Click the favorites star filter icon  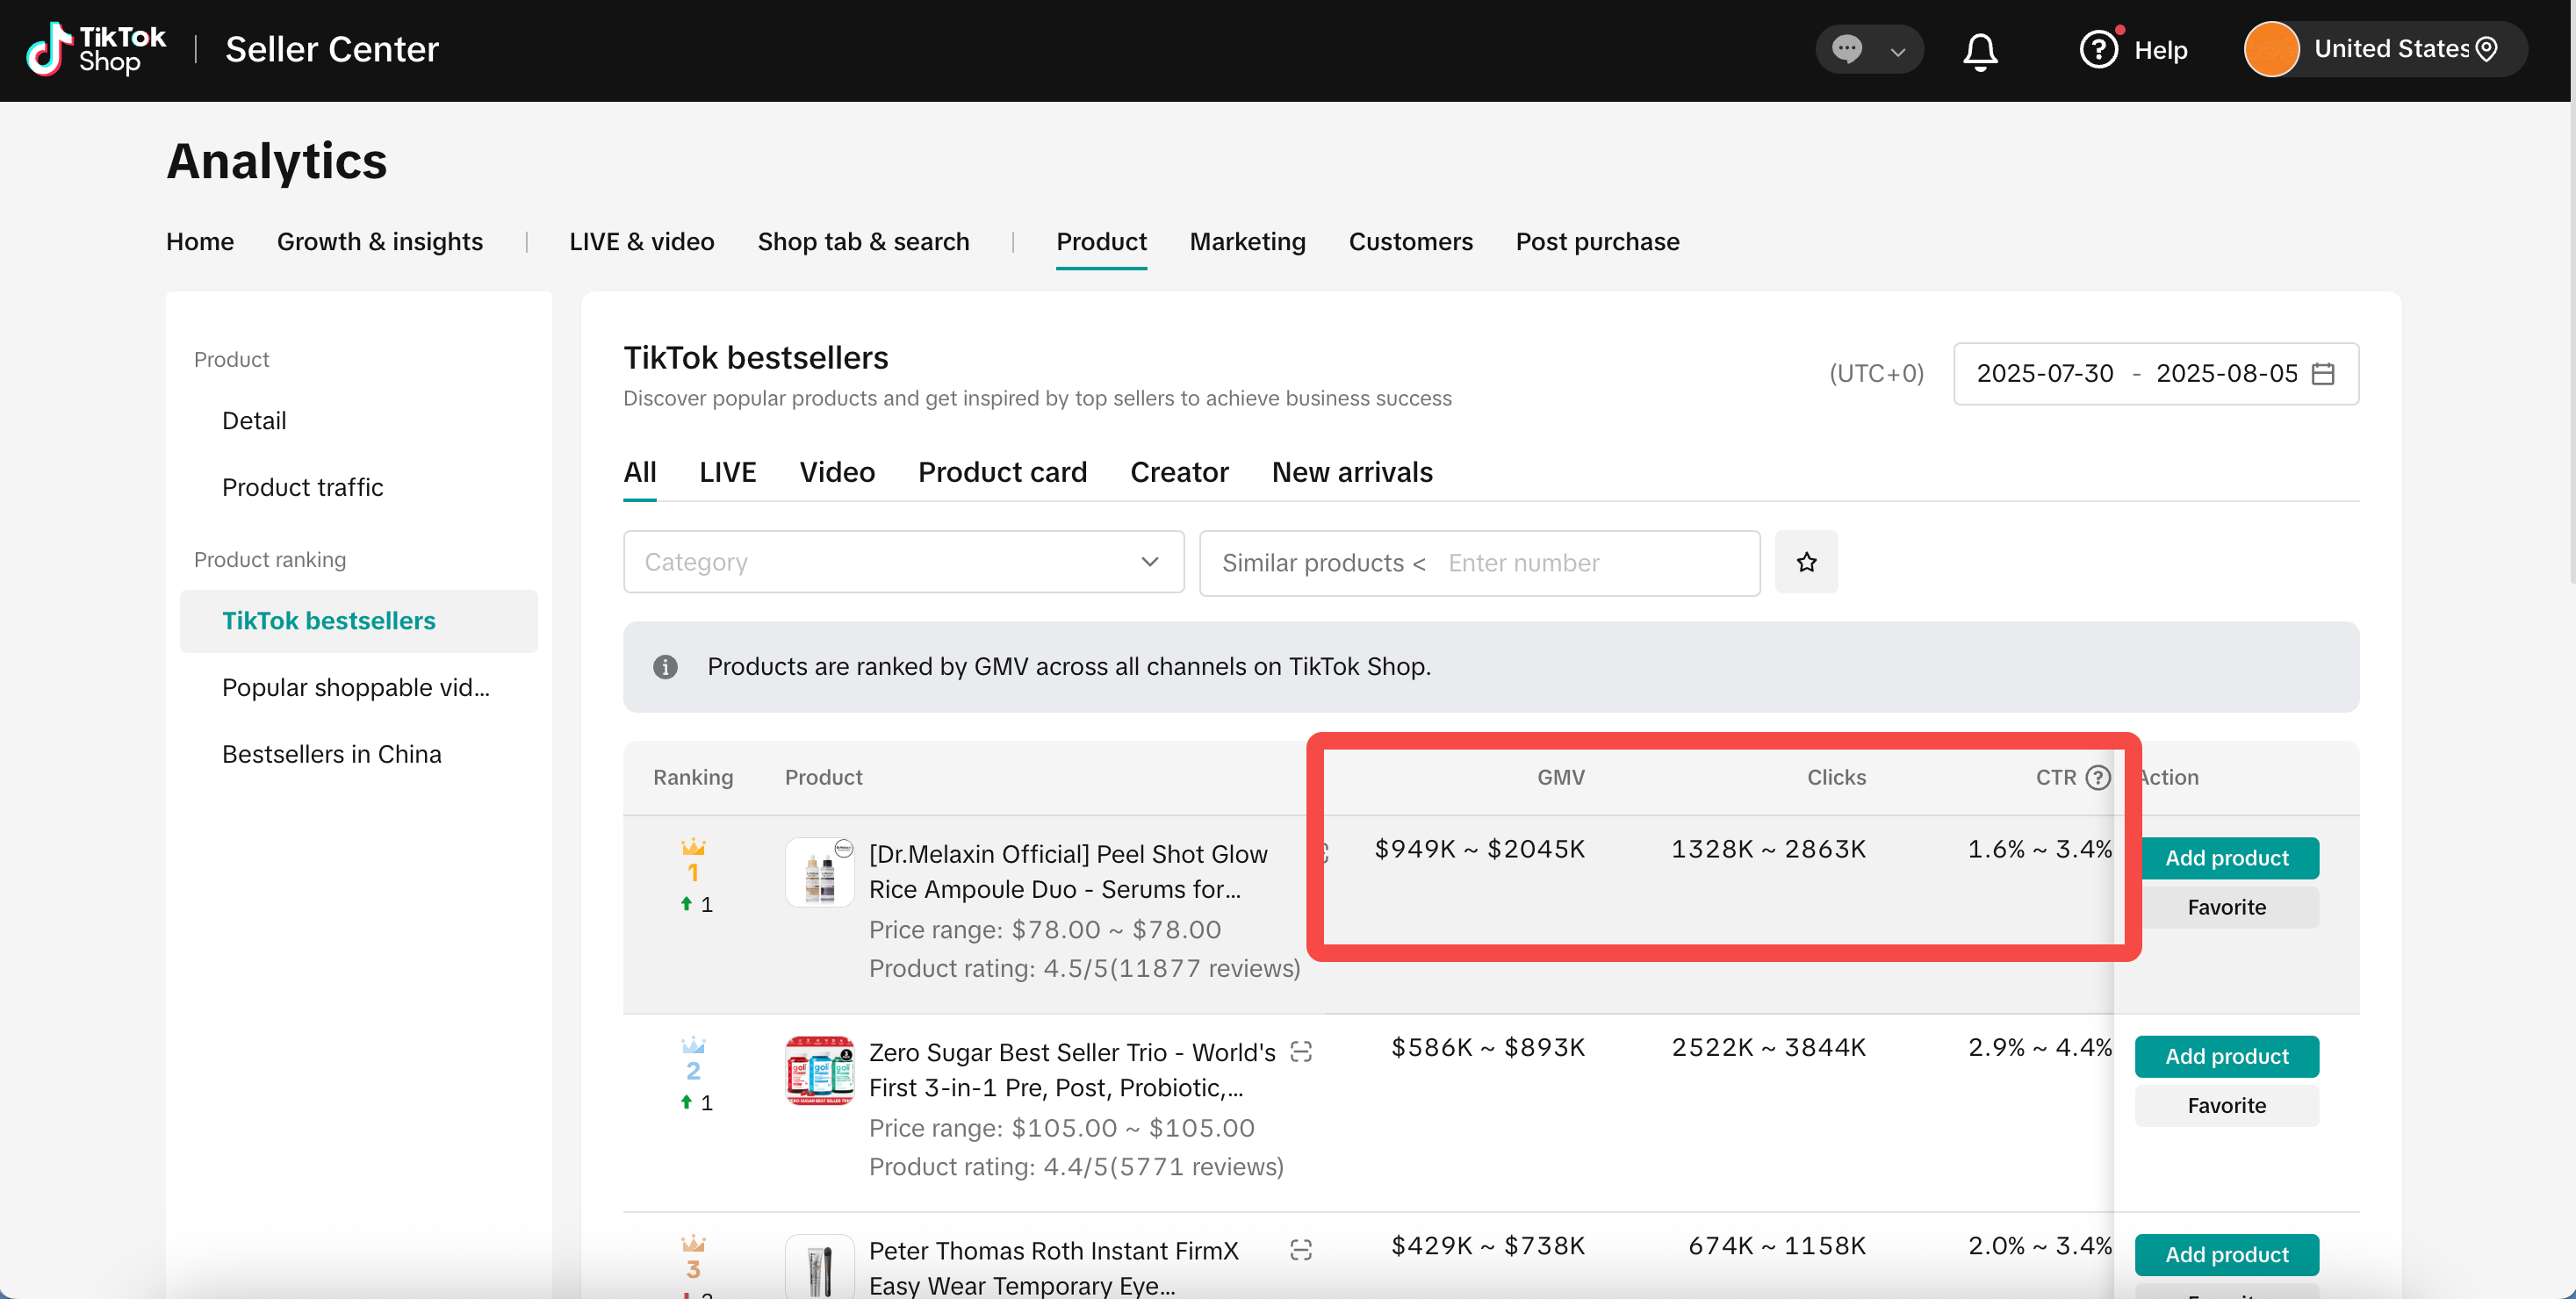pos(1806,562)
